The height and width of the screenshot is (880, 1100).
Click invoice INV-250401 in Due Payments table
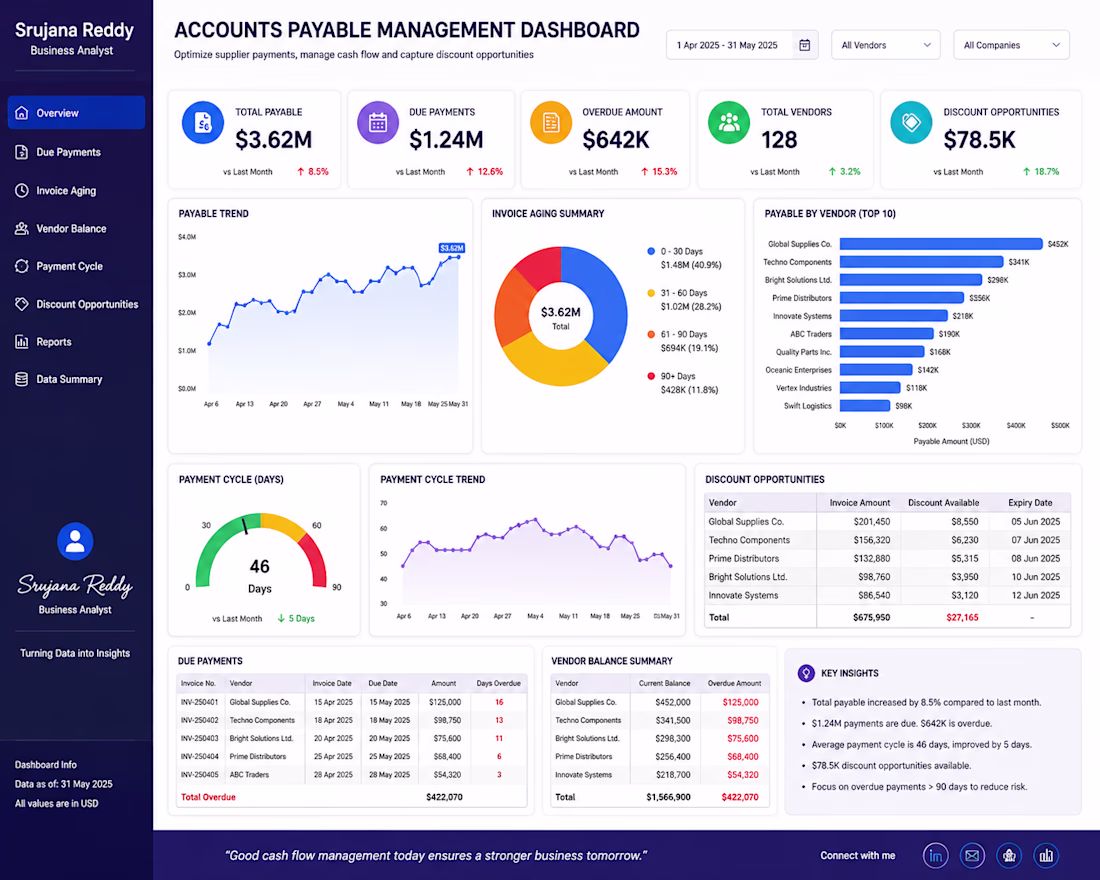[199, 702]
